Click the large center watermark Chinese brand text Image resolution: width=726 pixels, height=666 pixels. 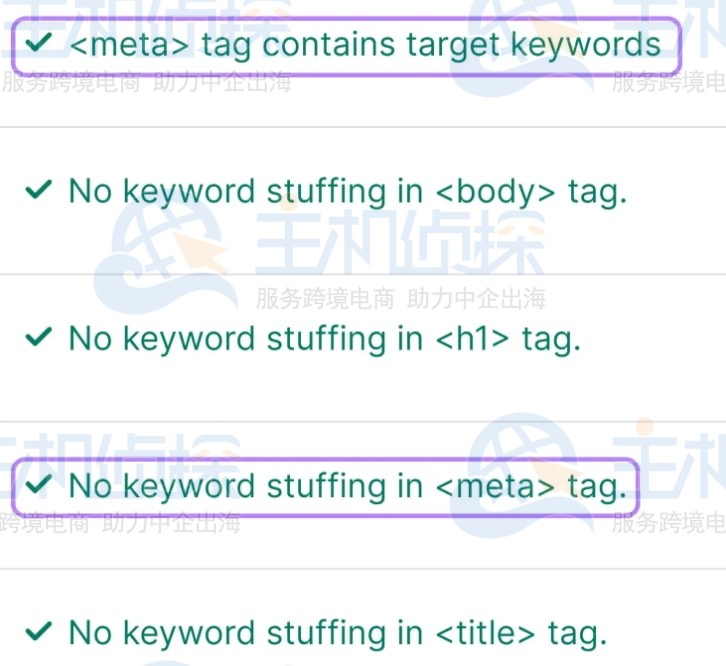pos(401,242)
